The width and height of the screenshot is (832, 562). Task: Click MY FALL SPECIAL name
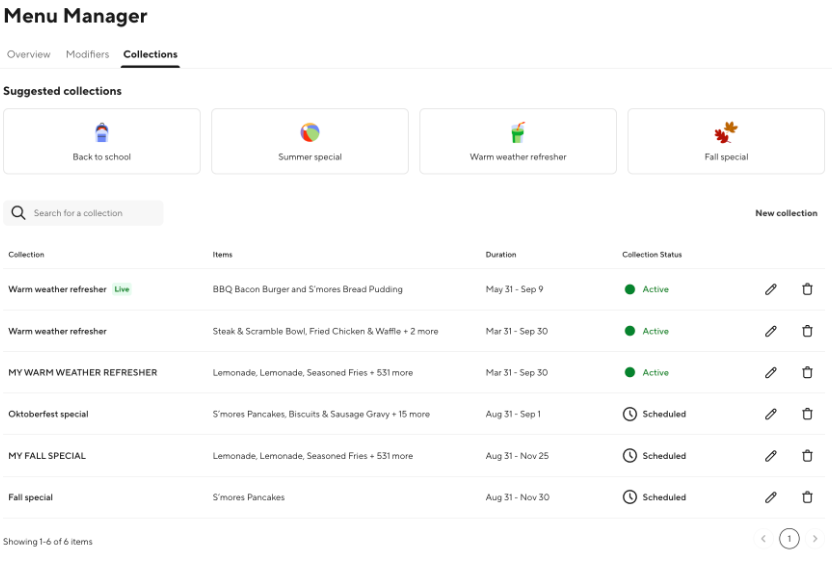[47, 456]
